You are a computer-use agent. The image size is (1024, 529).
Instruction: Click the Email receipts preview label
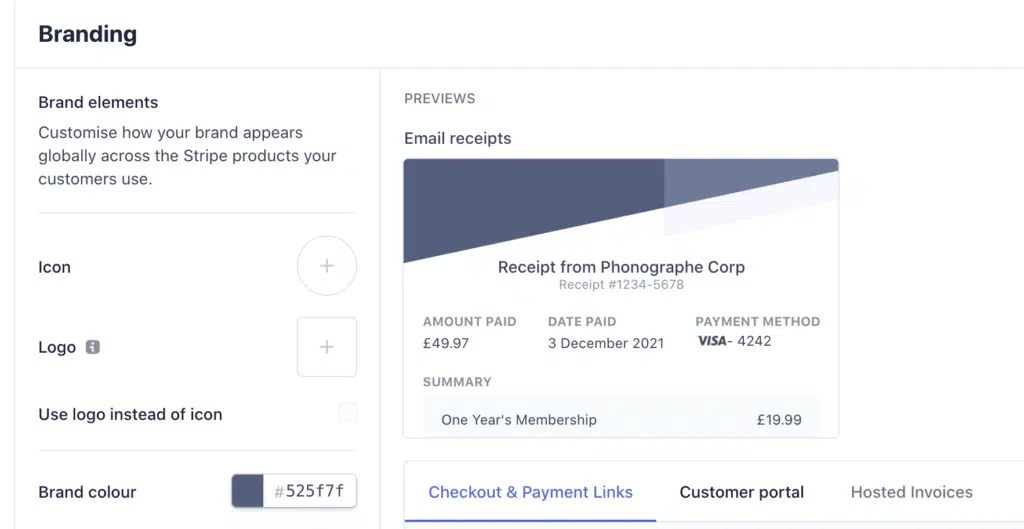pos(457,139)
